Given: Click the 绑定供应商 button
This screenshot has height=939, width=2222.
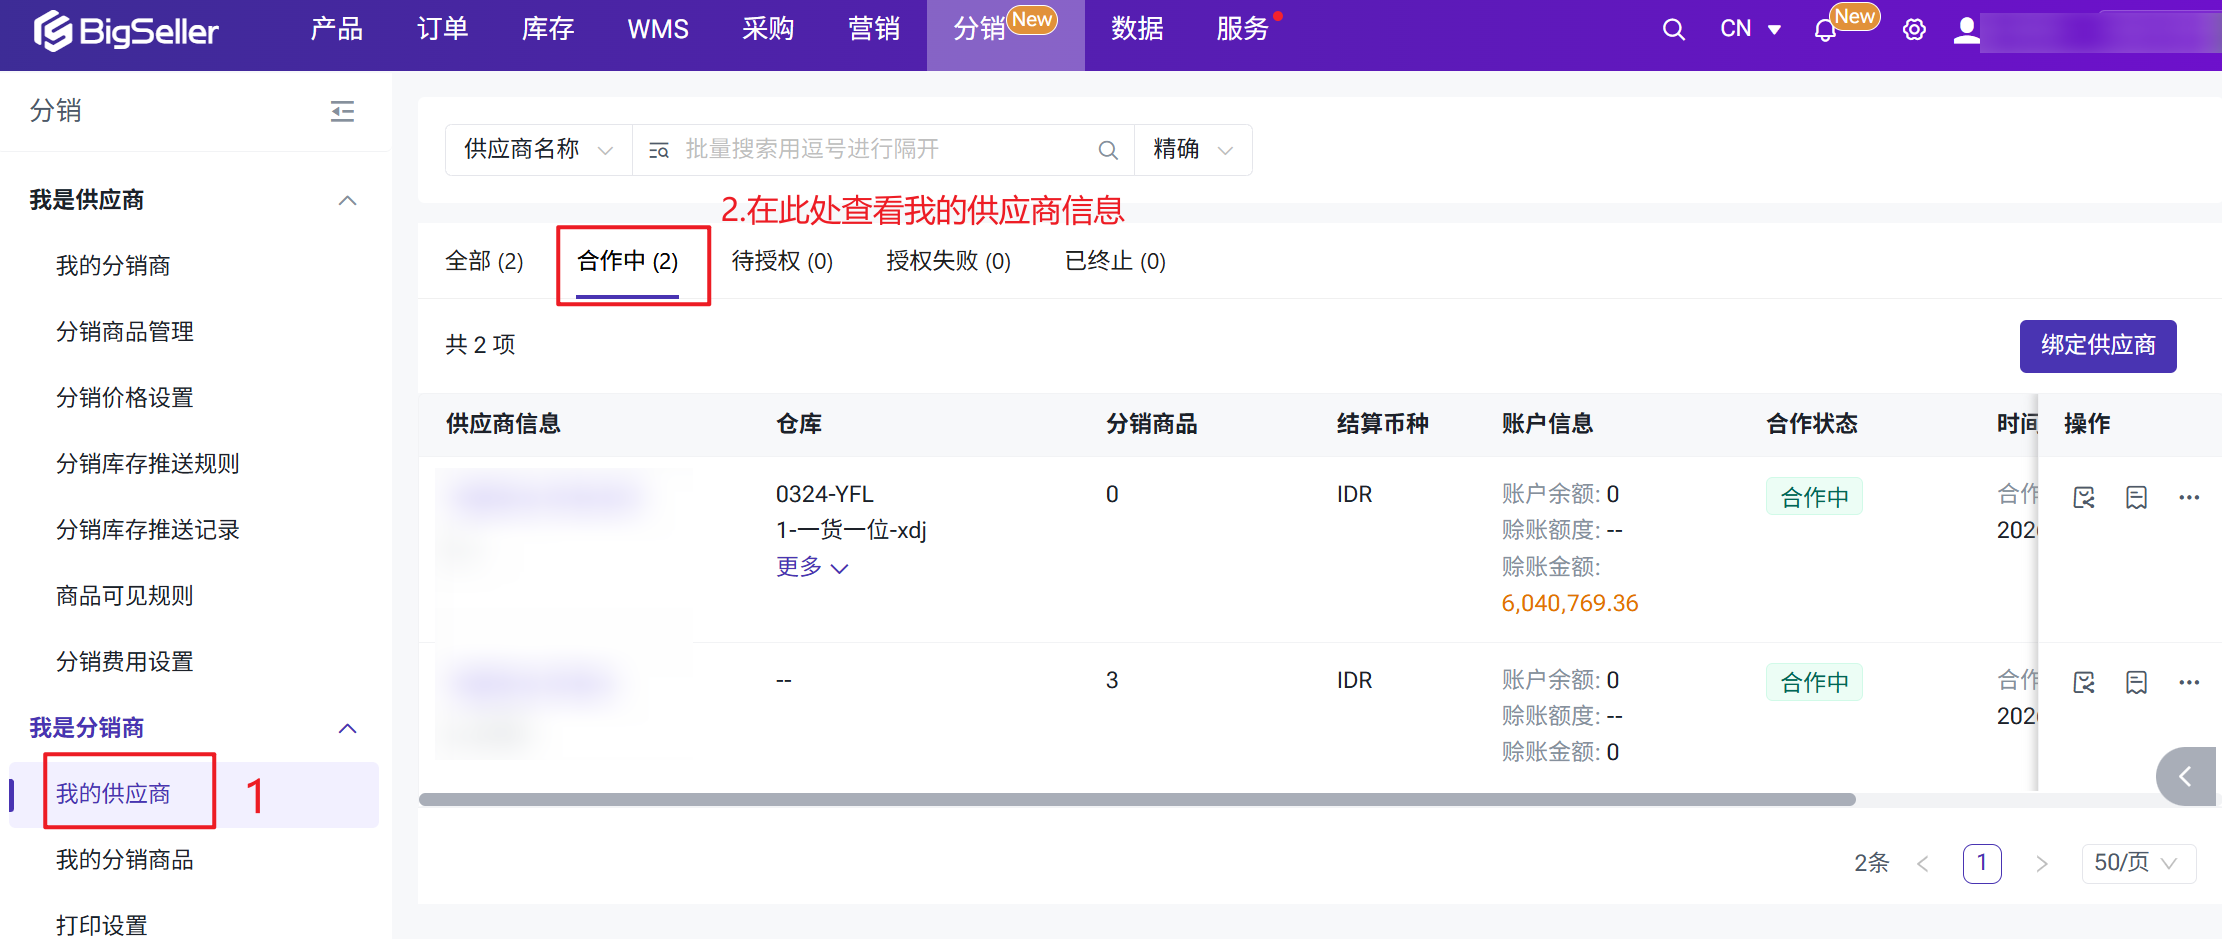Looking at the screenshot, I should [2097, 346].
